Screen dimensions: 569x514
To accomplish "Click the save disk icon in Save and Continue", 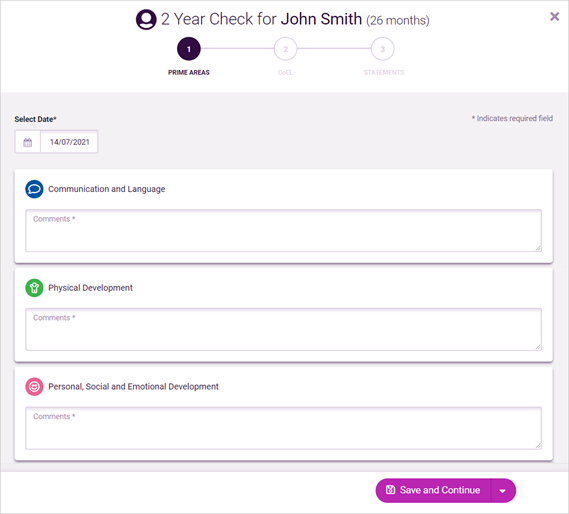I will [x=390, y=490].
